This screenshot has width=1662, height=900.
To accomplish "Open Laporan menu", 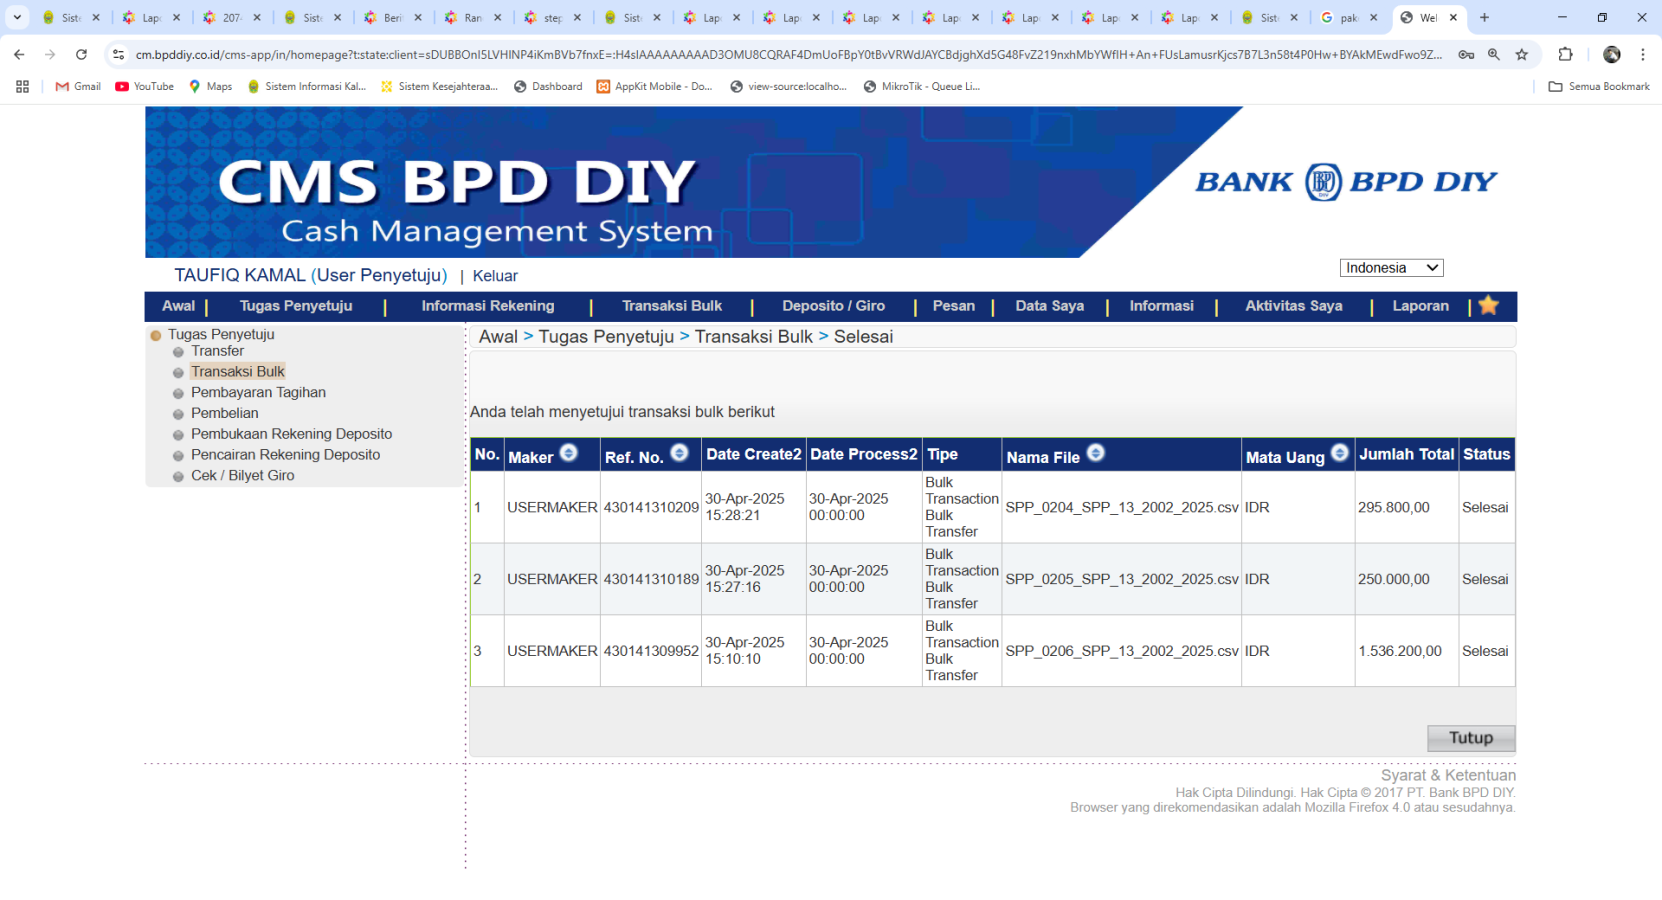I will pyautogui.click(x=1420, y=306).
